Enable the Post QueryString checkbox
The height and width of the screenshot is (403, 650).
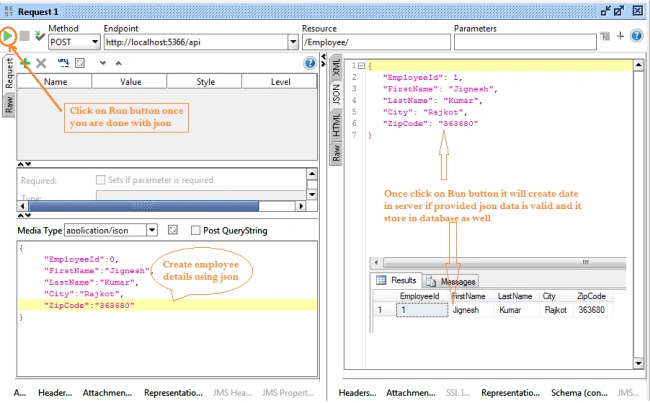coord(195,230)
